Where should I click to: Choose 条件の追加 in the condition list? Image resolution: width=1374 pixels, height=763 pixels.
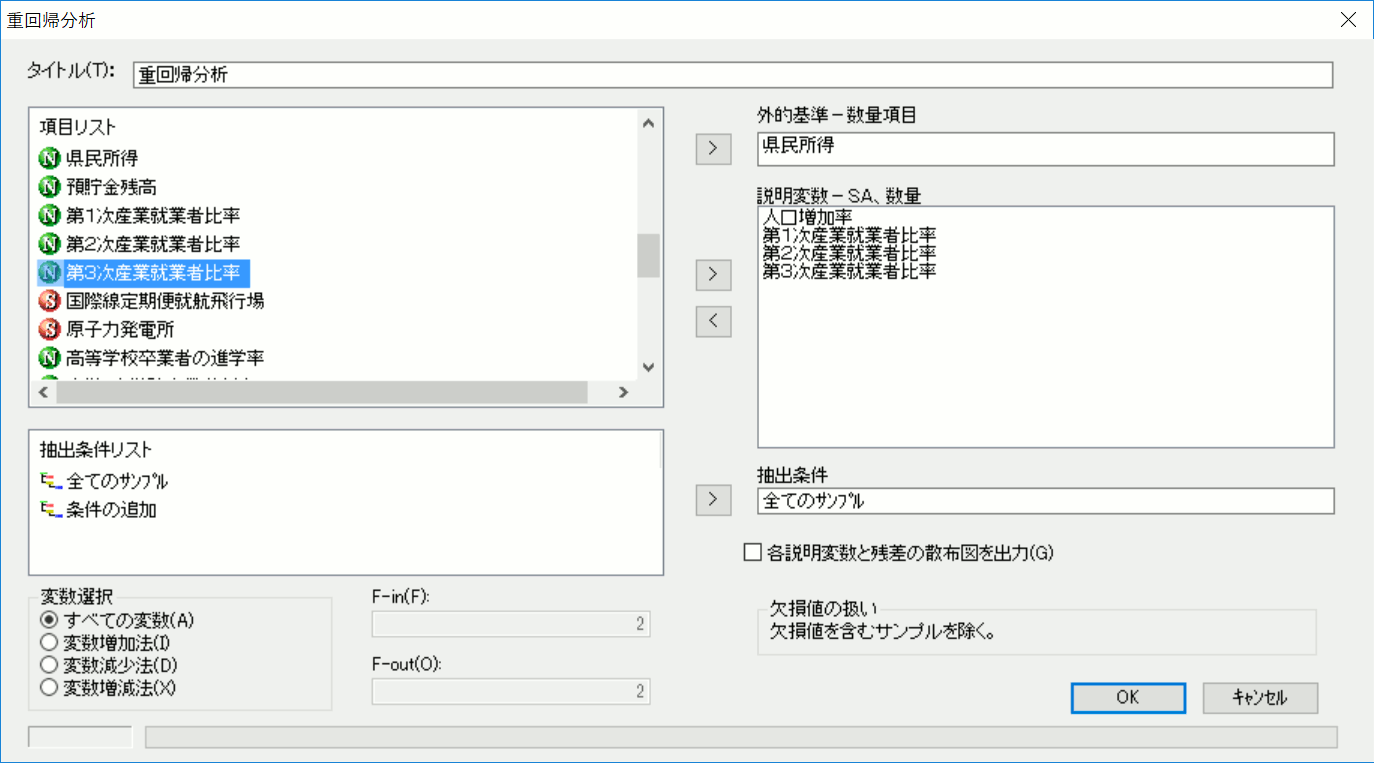click(x=111, y=510)
